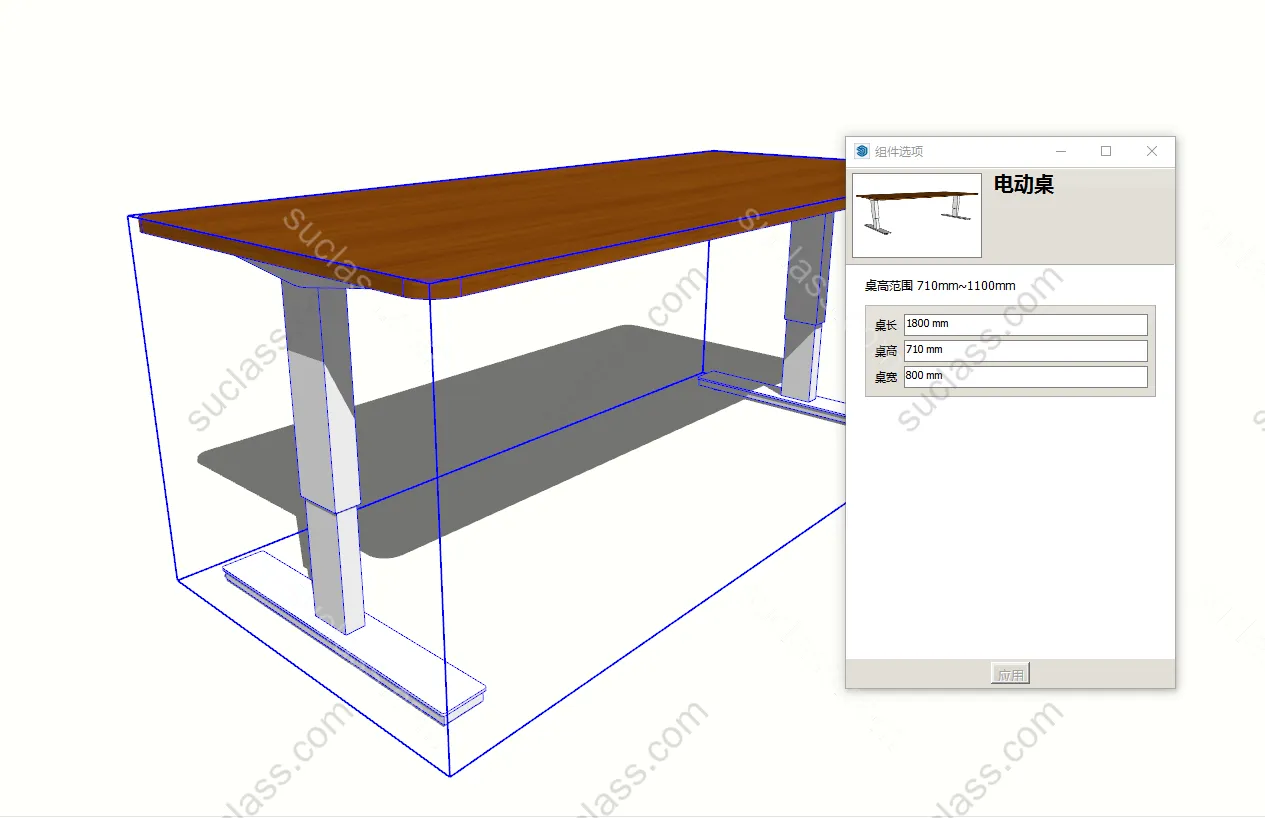Click the SketchUp icon in dialog title bar
The height and width of the screenshot is (818, 1265).
click(x=862, y=151)
